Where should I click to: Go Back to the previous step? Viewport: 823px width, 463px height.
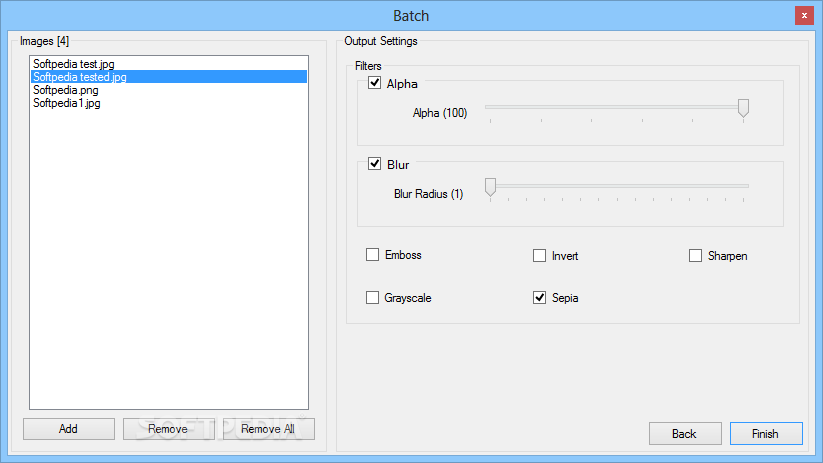pos(685,434)
